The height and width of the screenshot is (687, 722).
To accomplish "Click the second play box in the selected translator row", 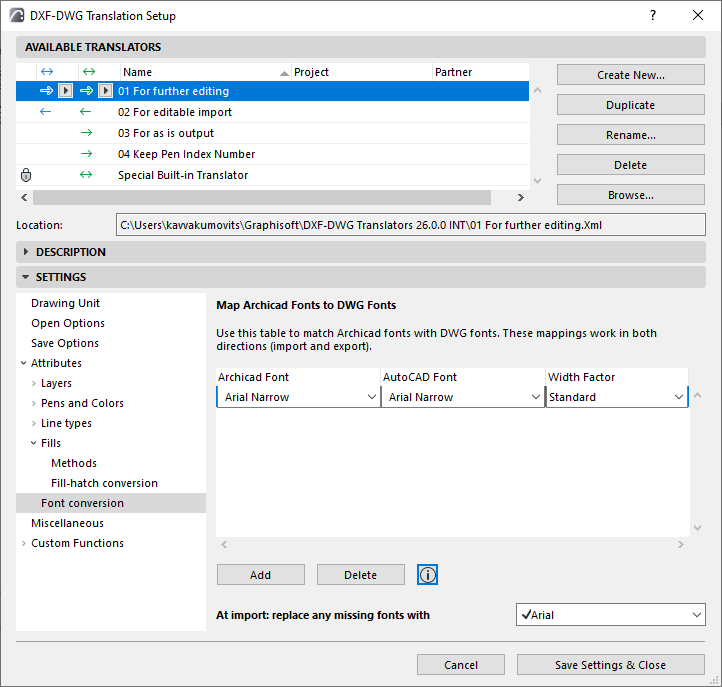I will point(105,91).
